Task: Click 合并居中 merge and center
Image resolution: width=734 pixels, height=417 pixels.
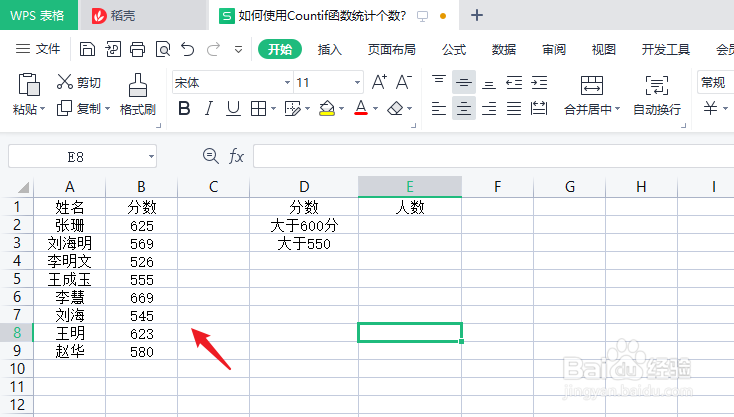Action: click(592, 95)
